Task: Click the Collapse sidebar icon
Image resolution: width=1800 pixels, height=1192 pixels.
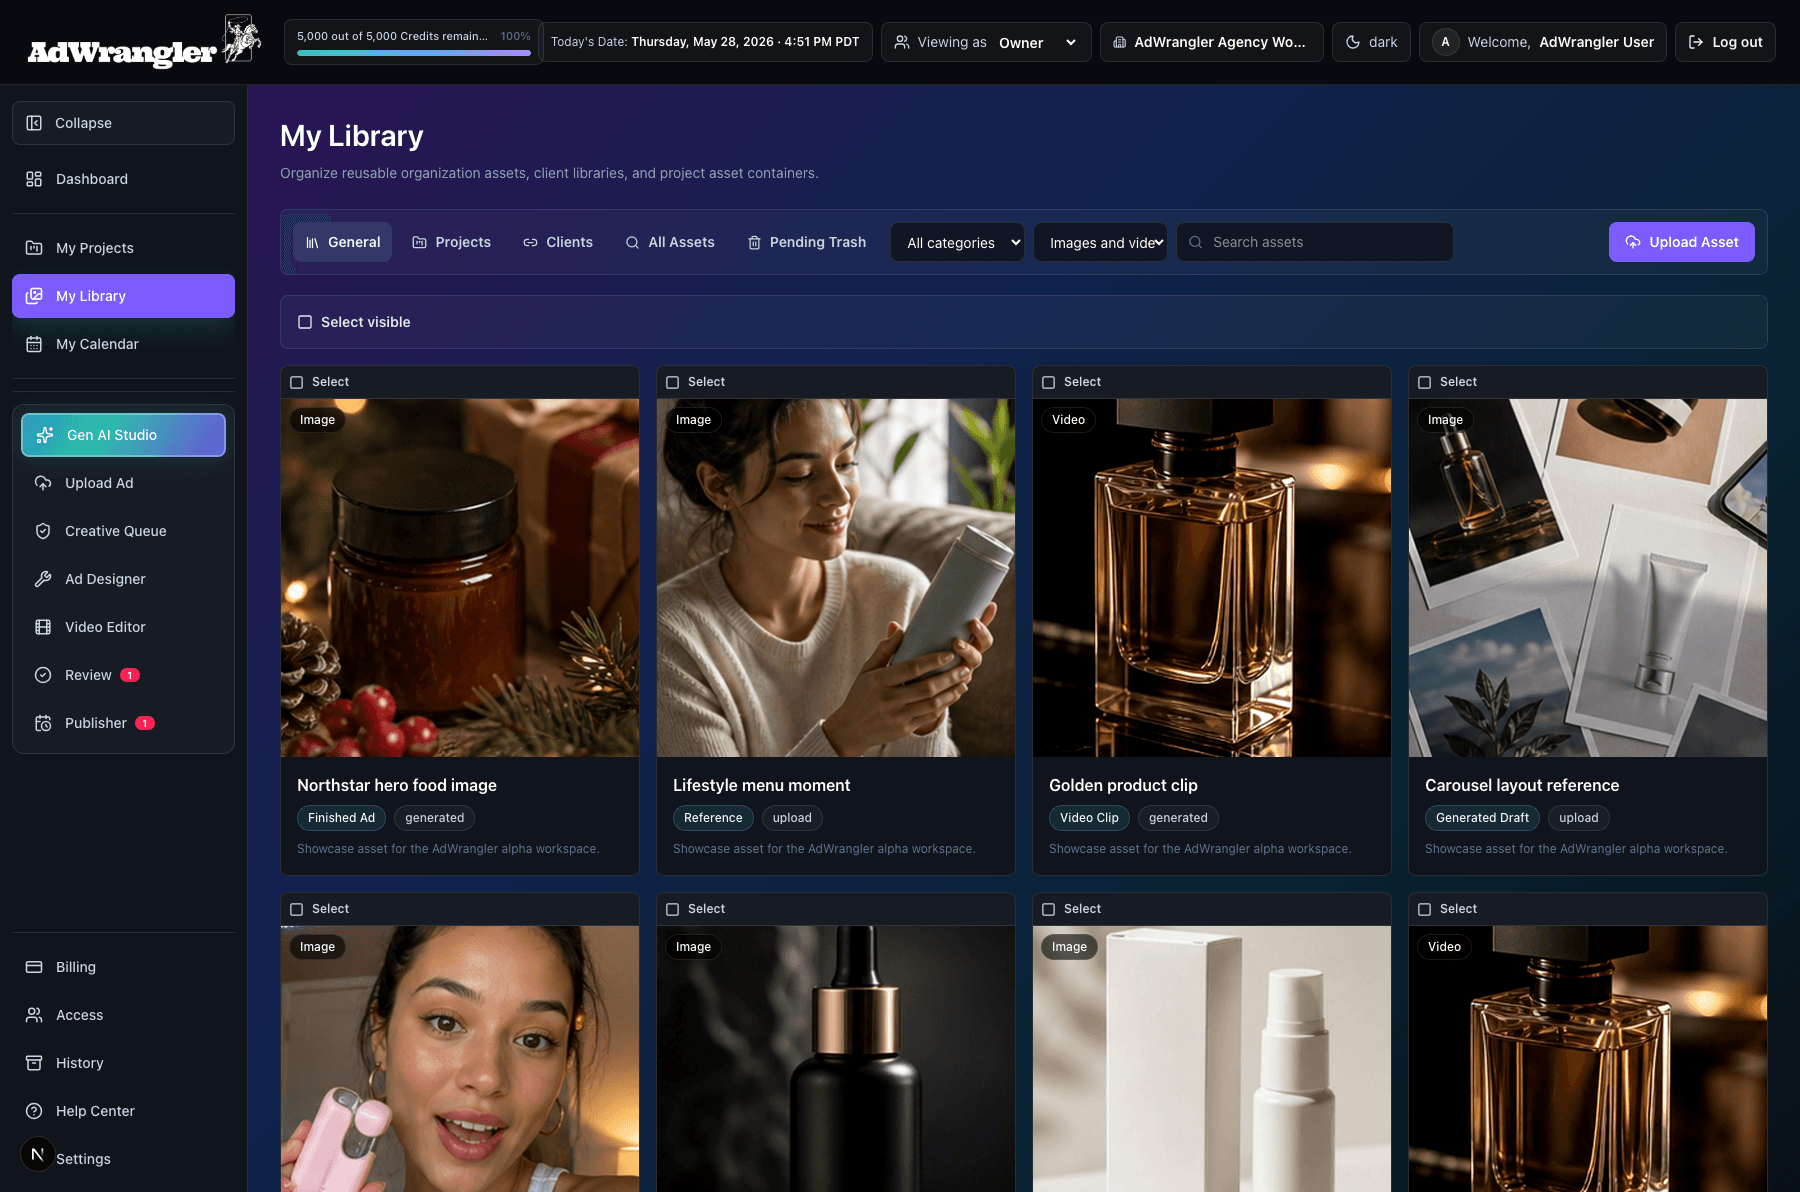Action: click(34, 123)
